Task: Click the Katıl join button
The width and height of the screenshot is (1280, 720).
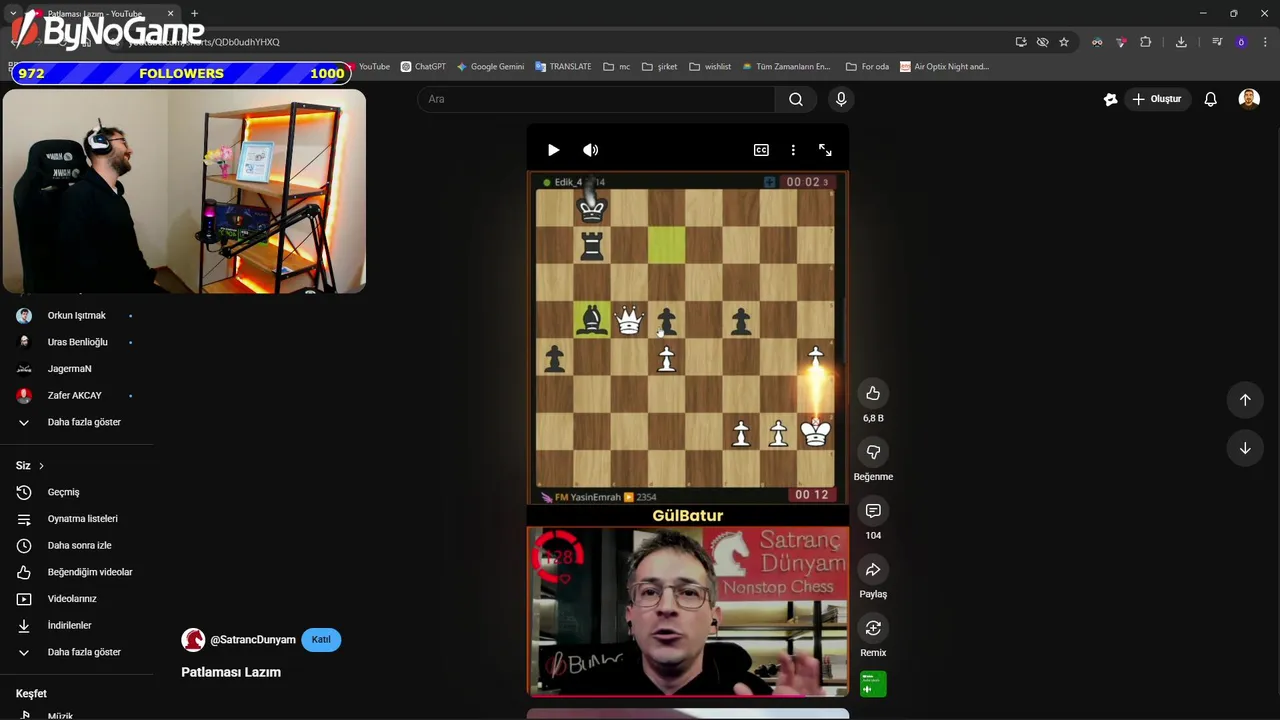Action: click(x=321, y=640)
